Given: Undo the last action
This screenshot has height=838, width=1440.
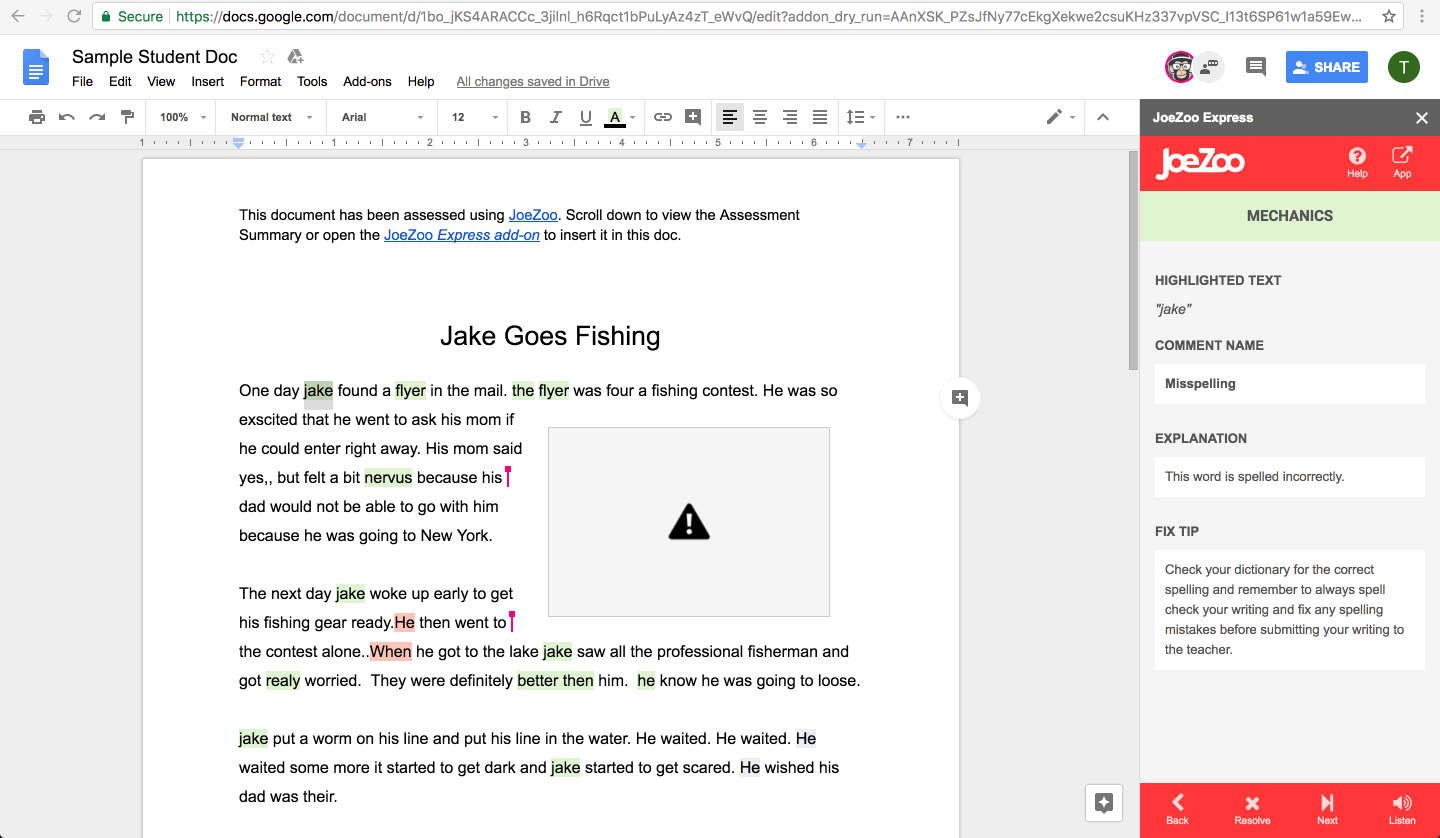Looking at the screenshot, I should pos(67,117).
